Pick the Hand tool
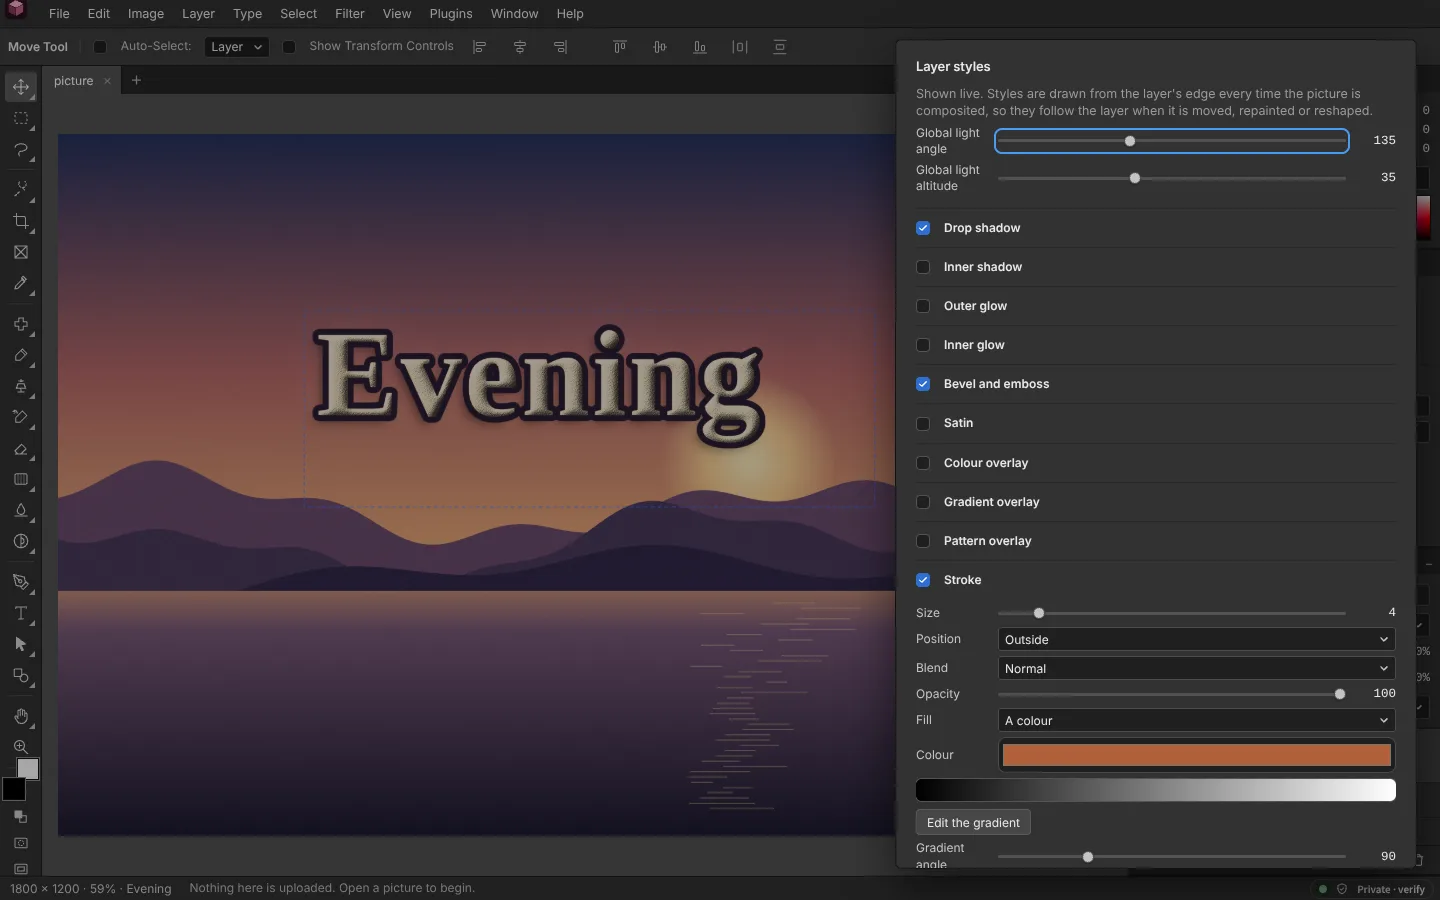The height and width of the screenshot is (900, 1440). tap(21, 717)
